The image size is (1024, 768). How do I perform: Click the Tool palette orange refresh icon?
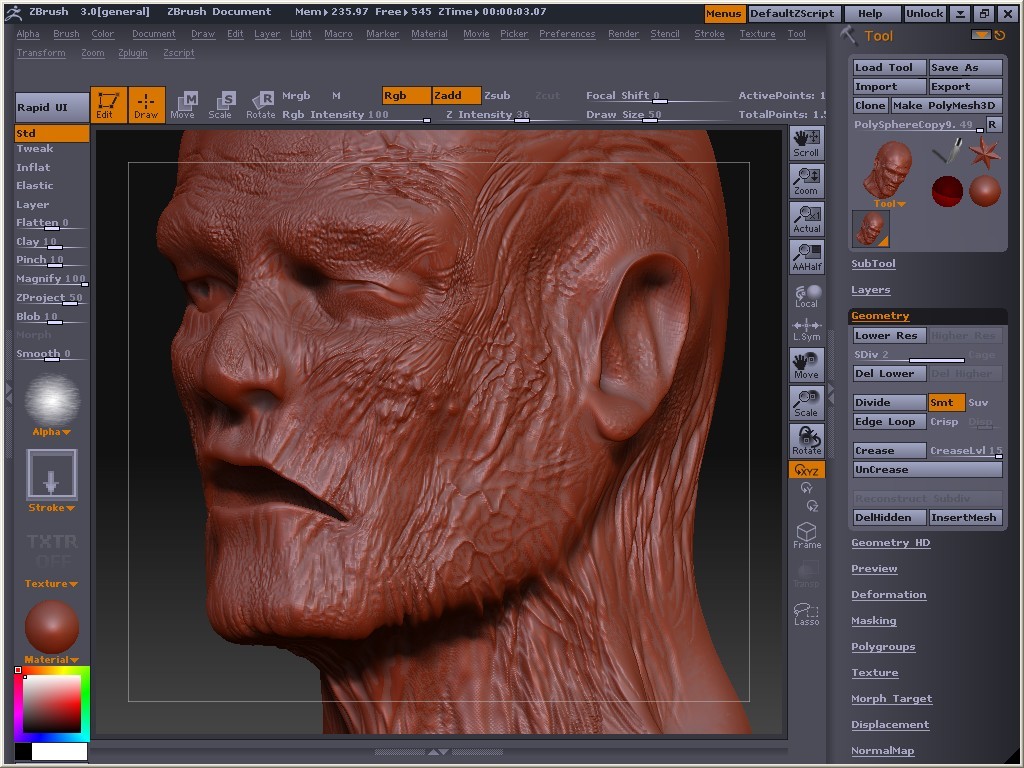(1000, 35)
